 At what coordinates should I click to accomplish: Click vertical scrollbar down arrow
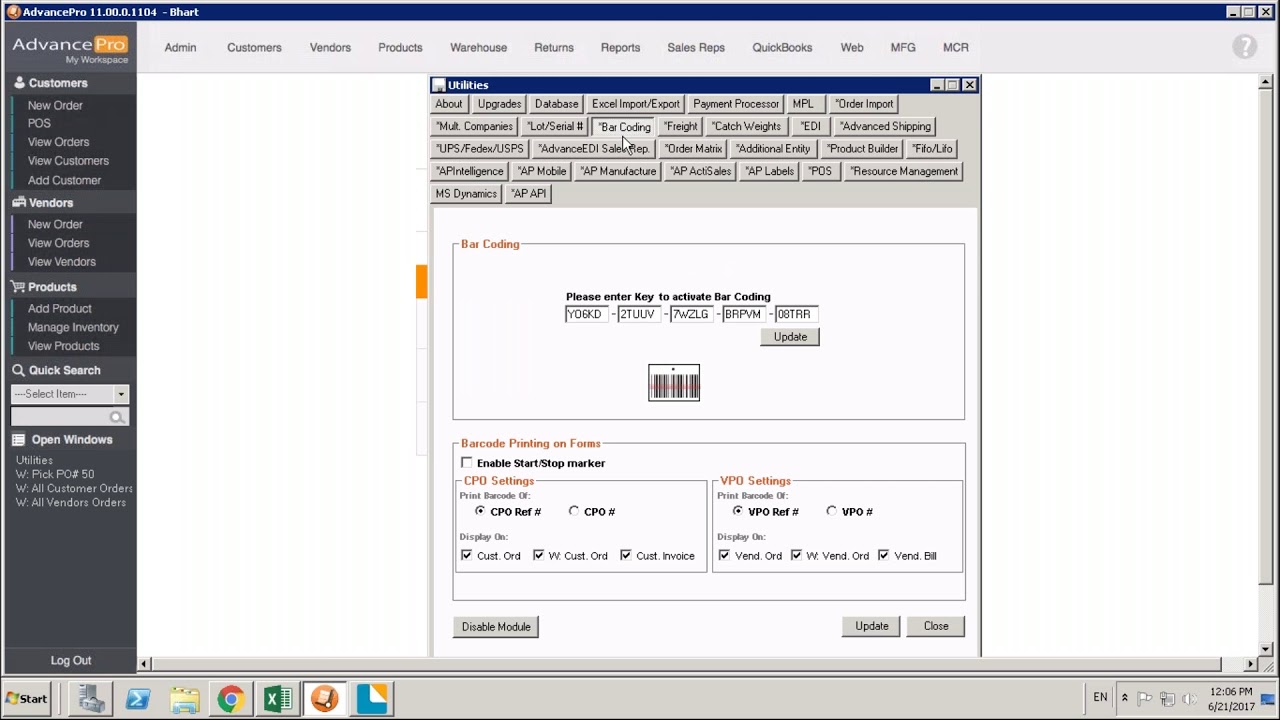point(1266,649)
